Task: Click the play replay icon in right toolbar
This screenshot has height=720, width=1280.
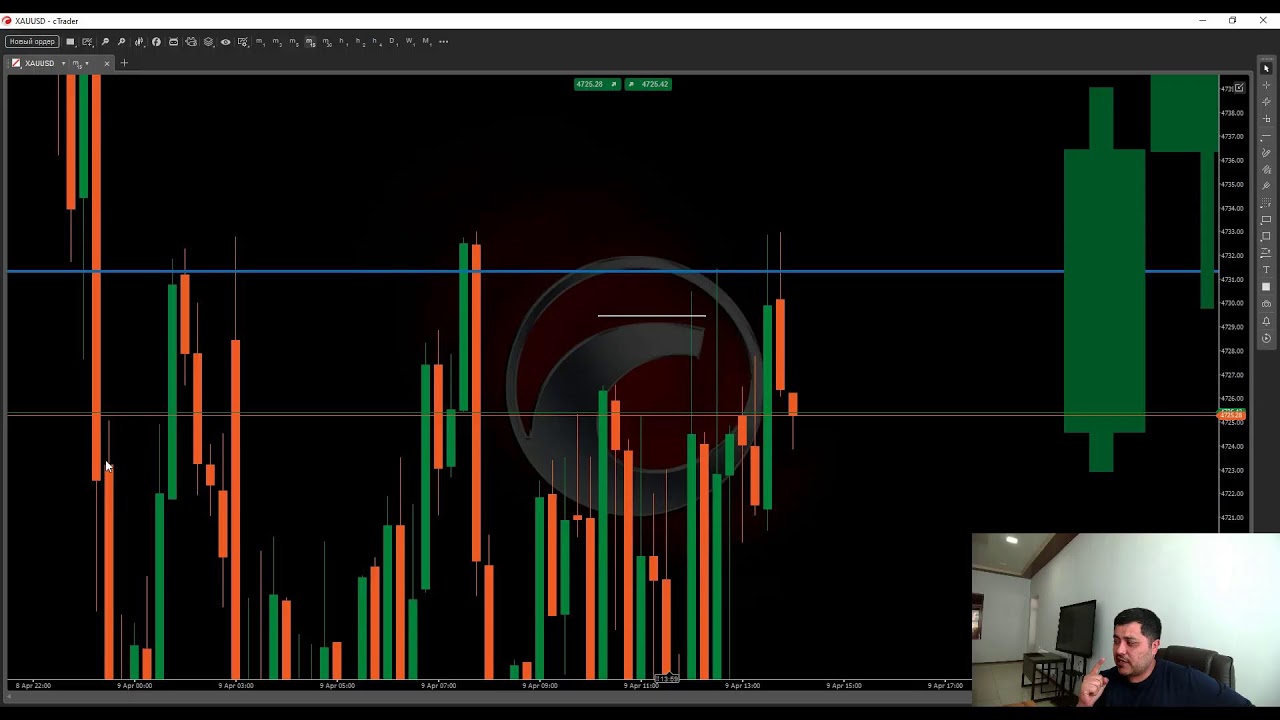Action: 1266,338
